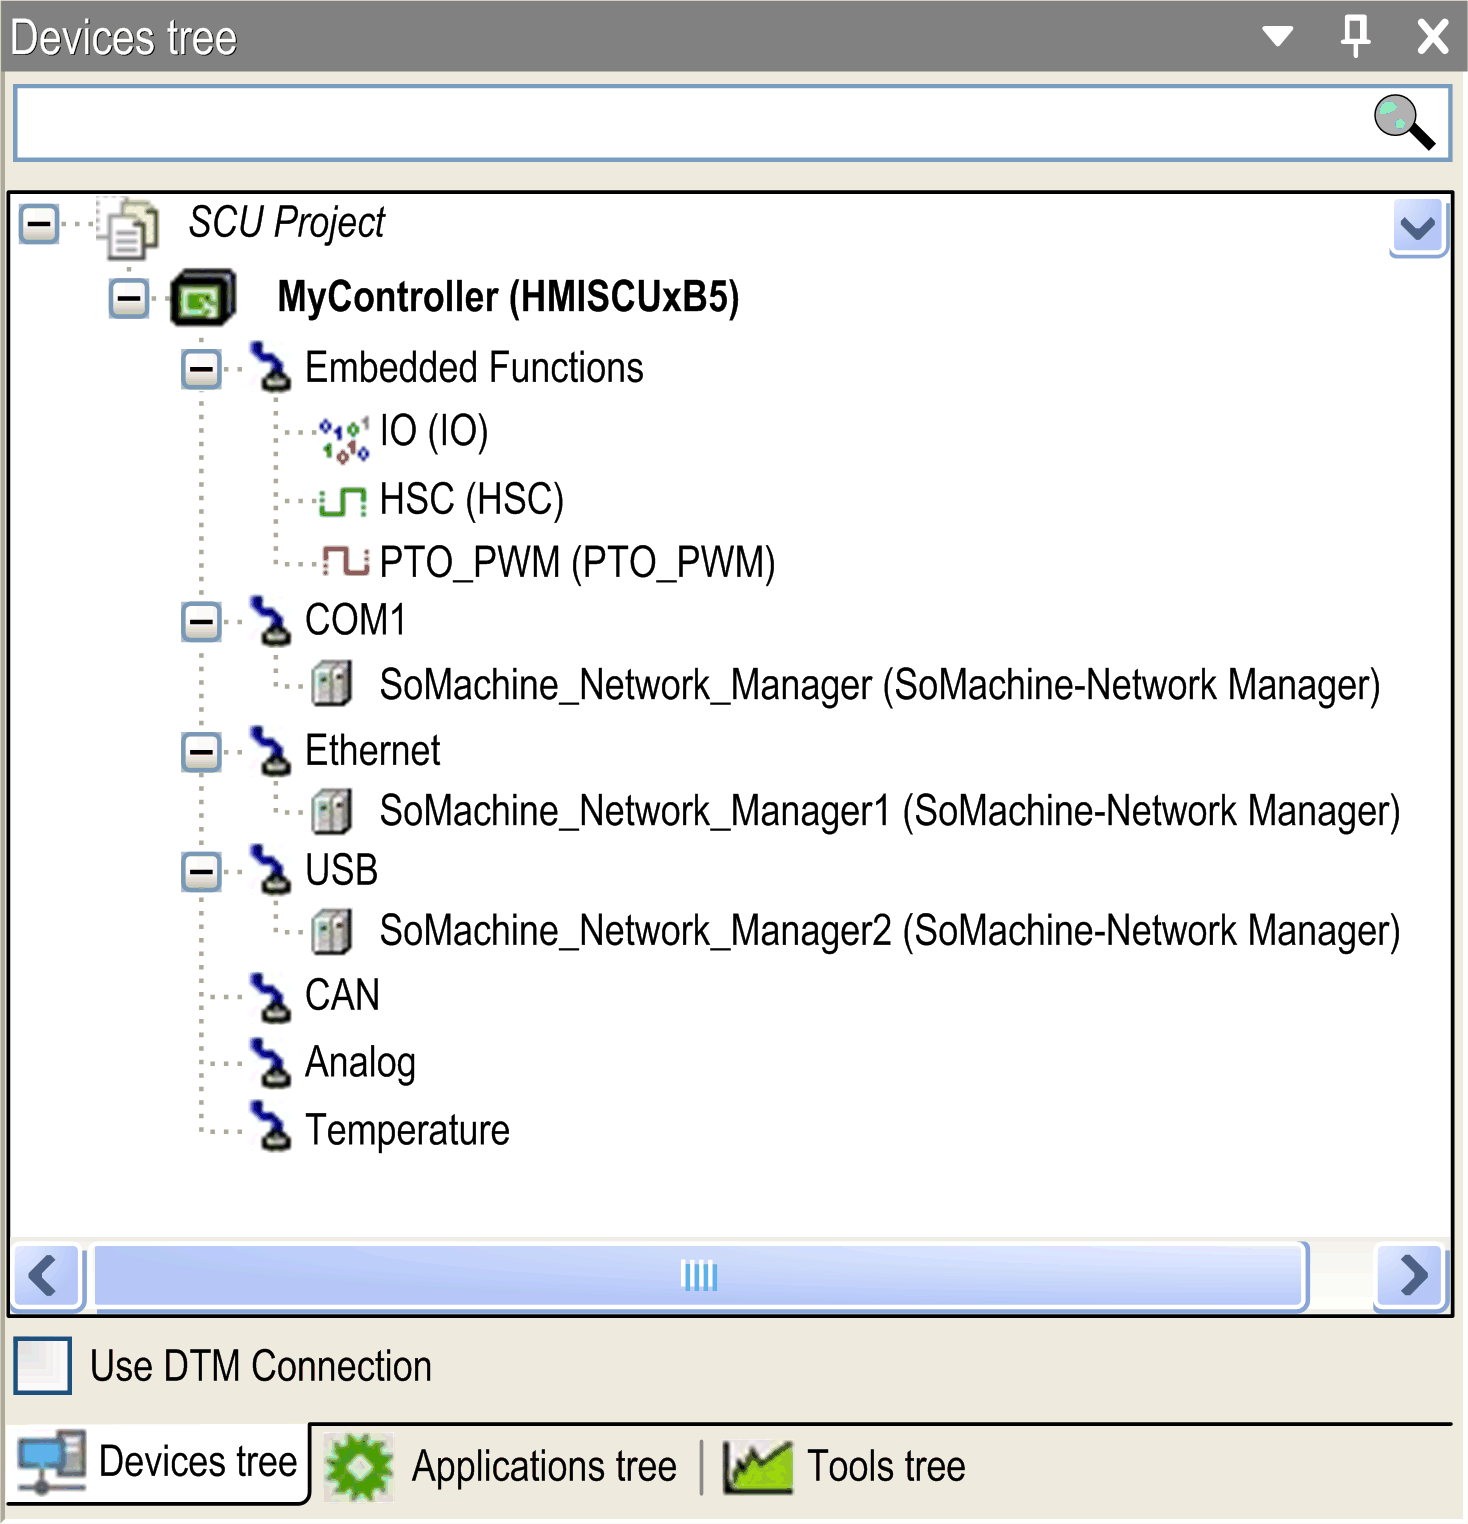Collapse the SCU Project root node

39,223
